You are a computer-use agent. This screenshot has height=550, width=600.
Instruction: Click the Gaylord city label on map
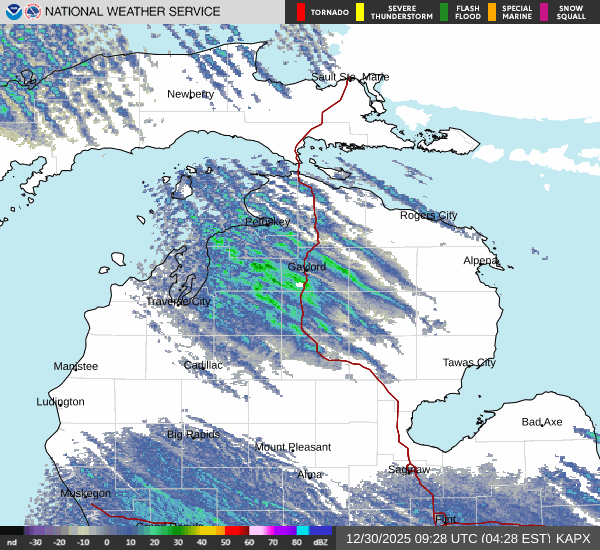(x=307, y=267)
